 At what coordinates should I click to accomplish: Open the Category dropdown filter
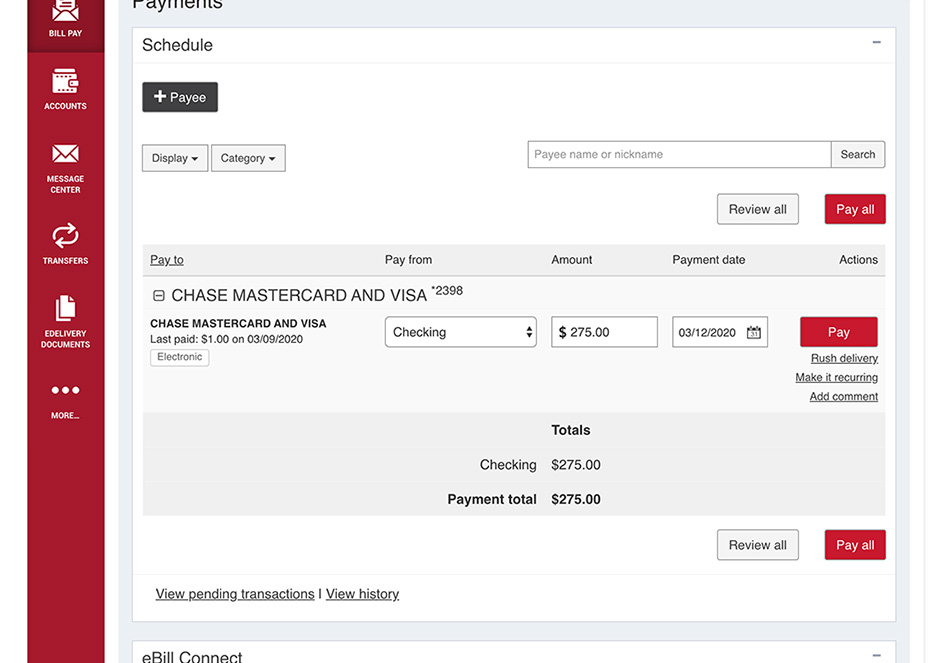248,158
